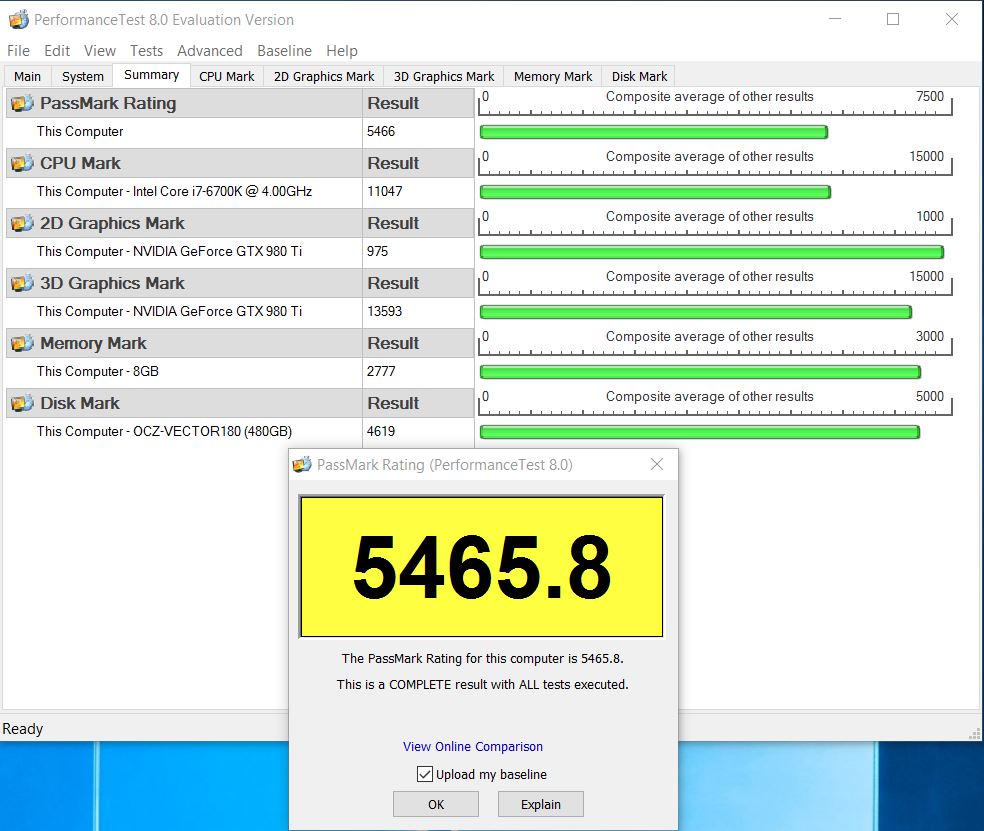This screenshot has width=984, height=831.
Task: Go to the System tab
Action: click(x=82, y=76)
